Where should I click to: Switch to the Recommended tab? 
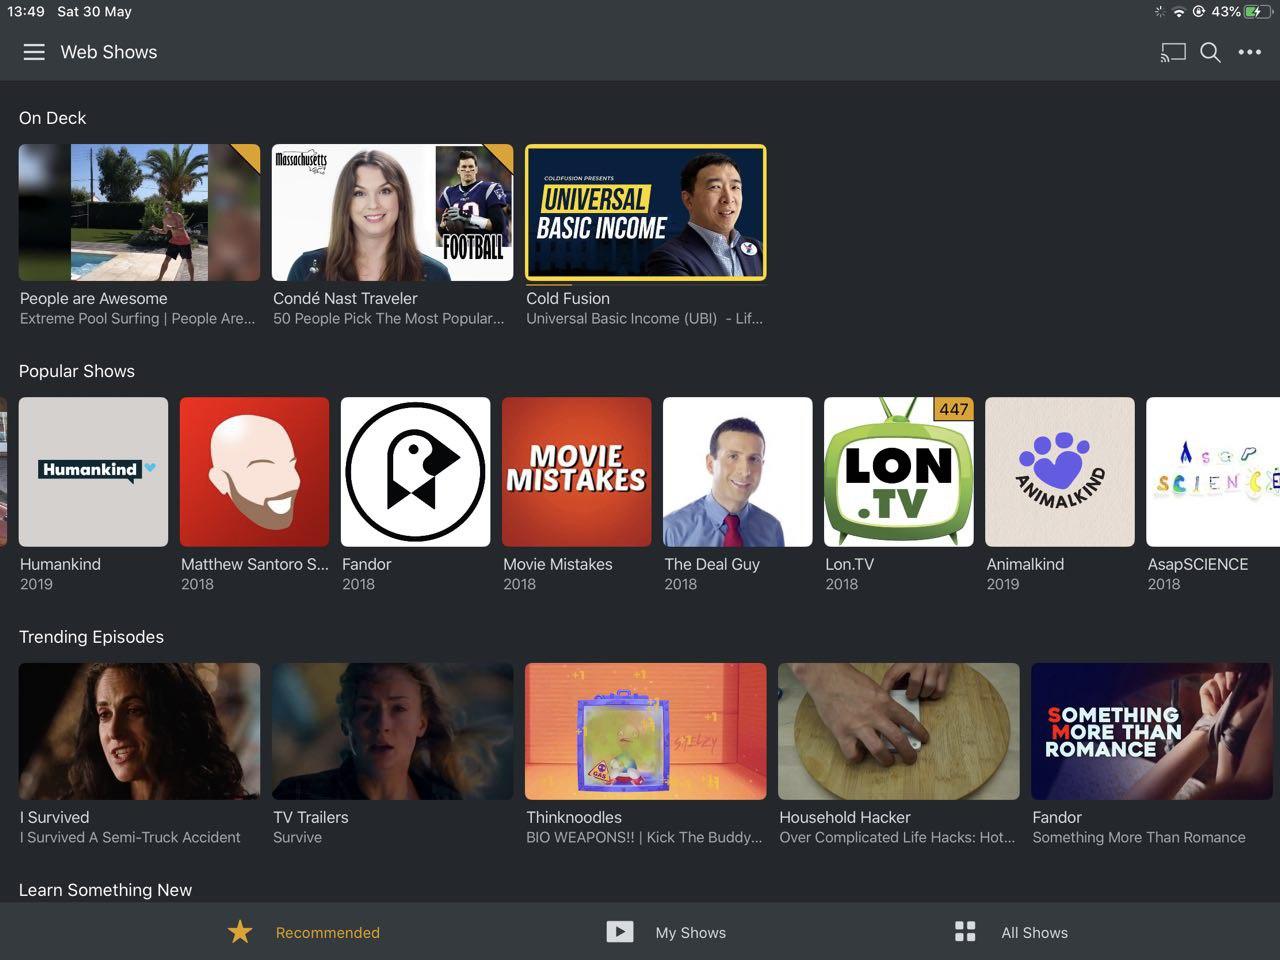pos(304,932)
